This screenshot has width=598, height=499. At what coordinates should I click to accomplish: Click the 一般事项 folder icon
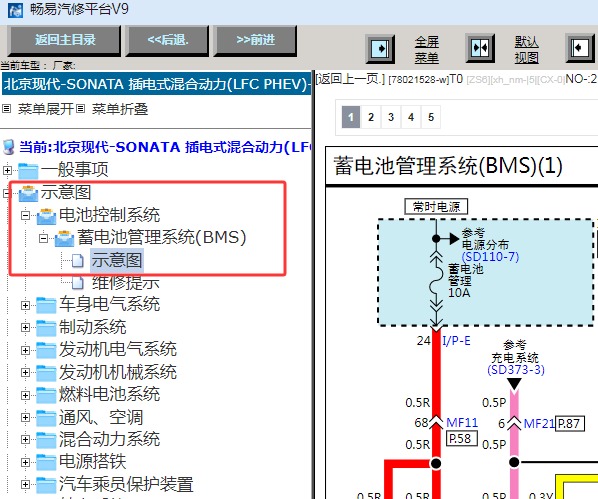(28, 171)
